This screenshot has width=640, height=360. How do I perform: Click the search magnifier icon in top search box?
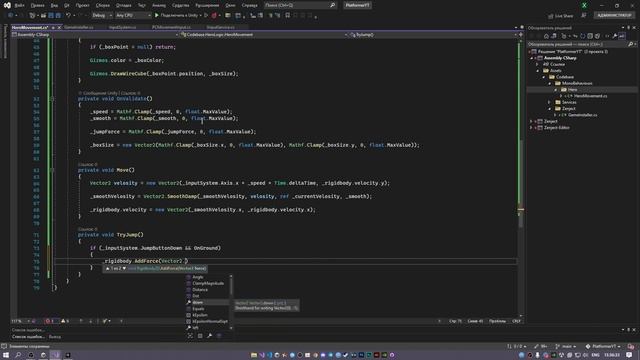(x=332, y=5)
